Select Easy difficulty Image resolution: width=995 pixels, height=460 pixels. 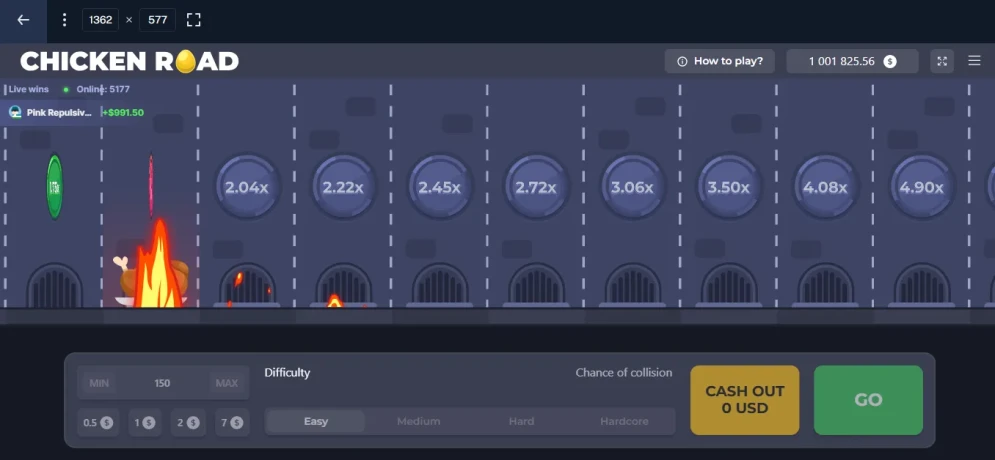pyautogui.click(x=315, y=421)
